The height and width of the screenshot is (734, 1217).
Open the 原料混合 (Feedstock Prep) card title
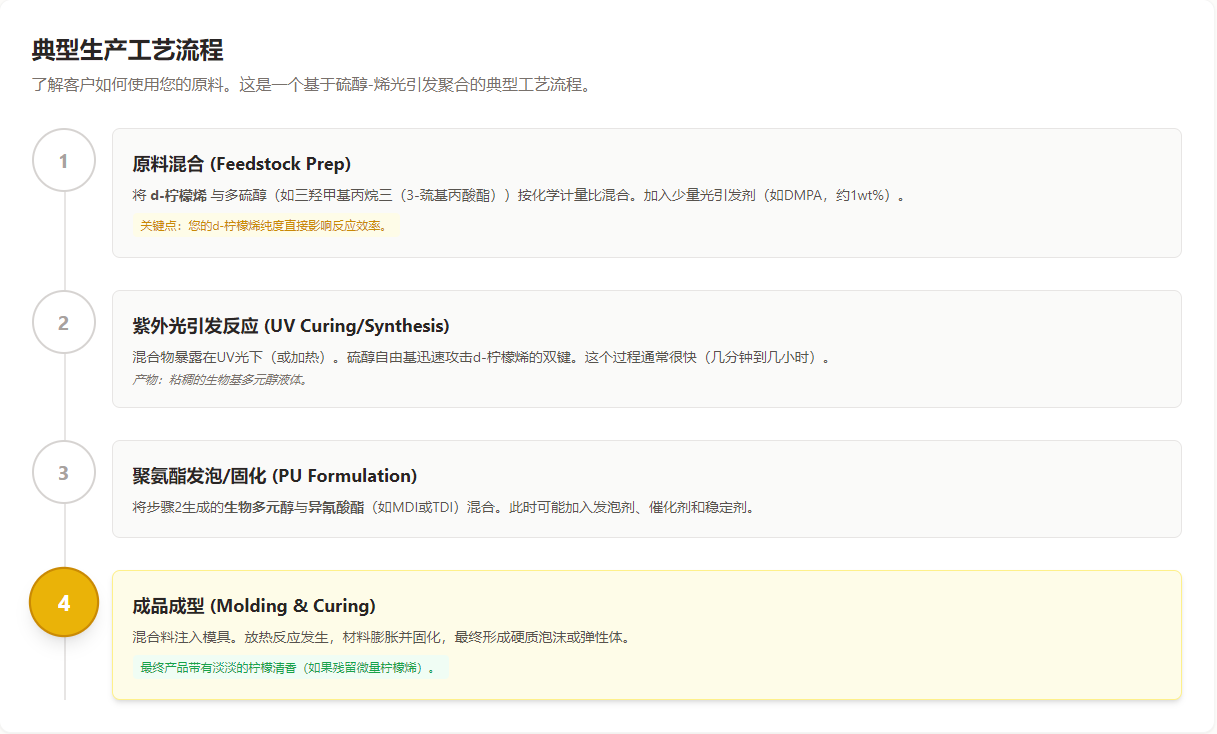point(241,164)
